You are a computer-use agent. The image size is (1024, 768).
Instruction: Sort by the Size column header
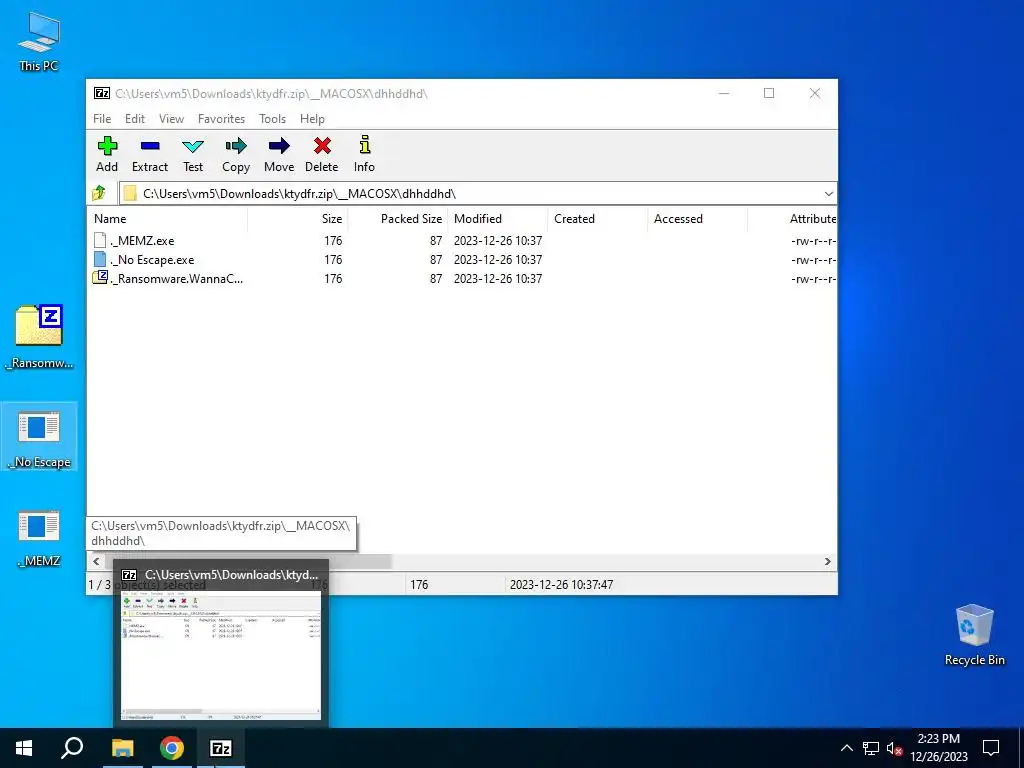(x=298, y=219)
